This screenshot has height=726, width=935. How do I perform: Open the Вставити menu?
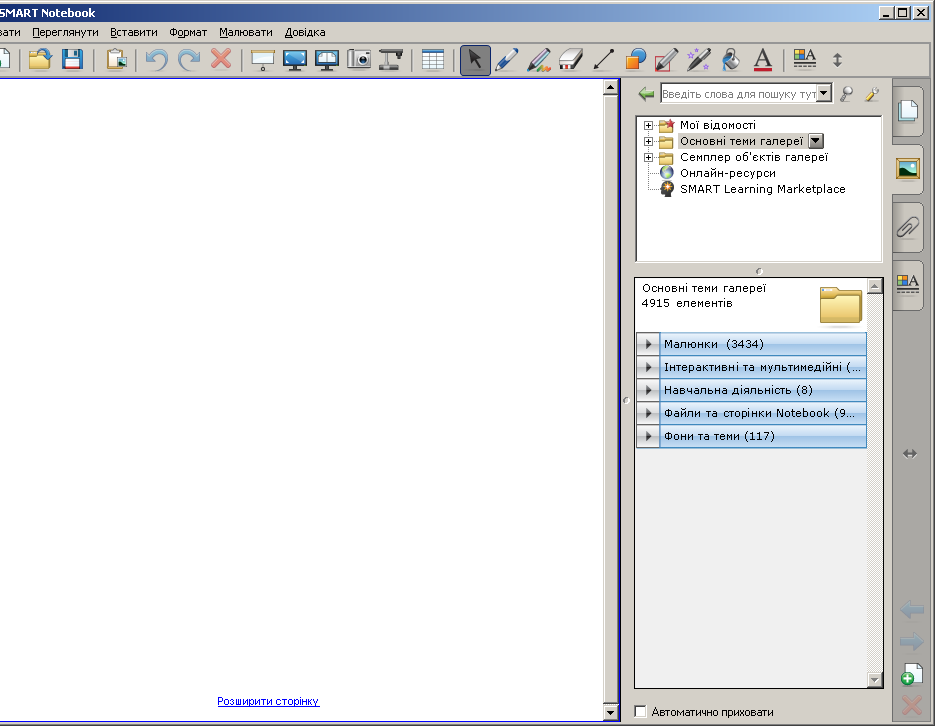[134, 32]
